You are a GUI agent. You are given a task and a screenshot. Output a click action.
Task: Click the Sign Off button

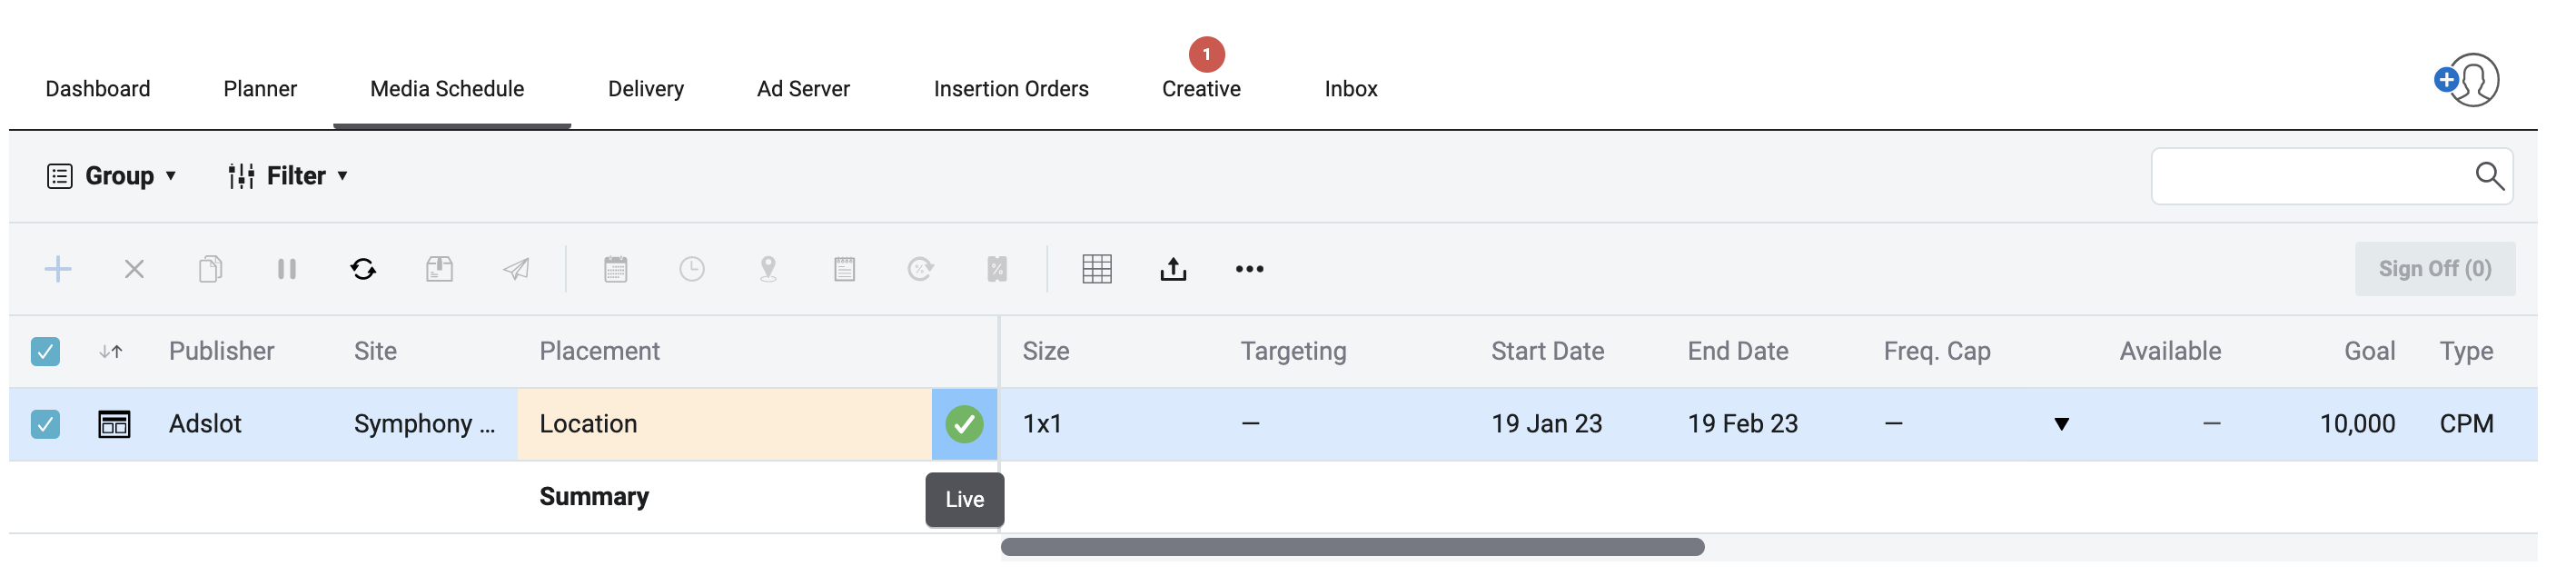2434,268
